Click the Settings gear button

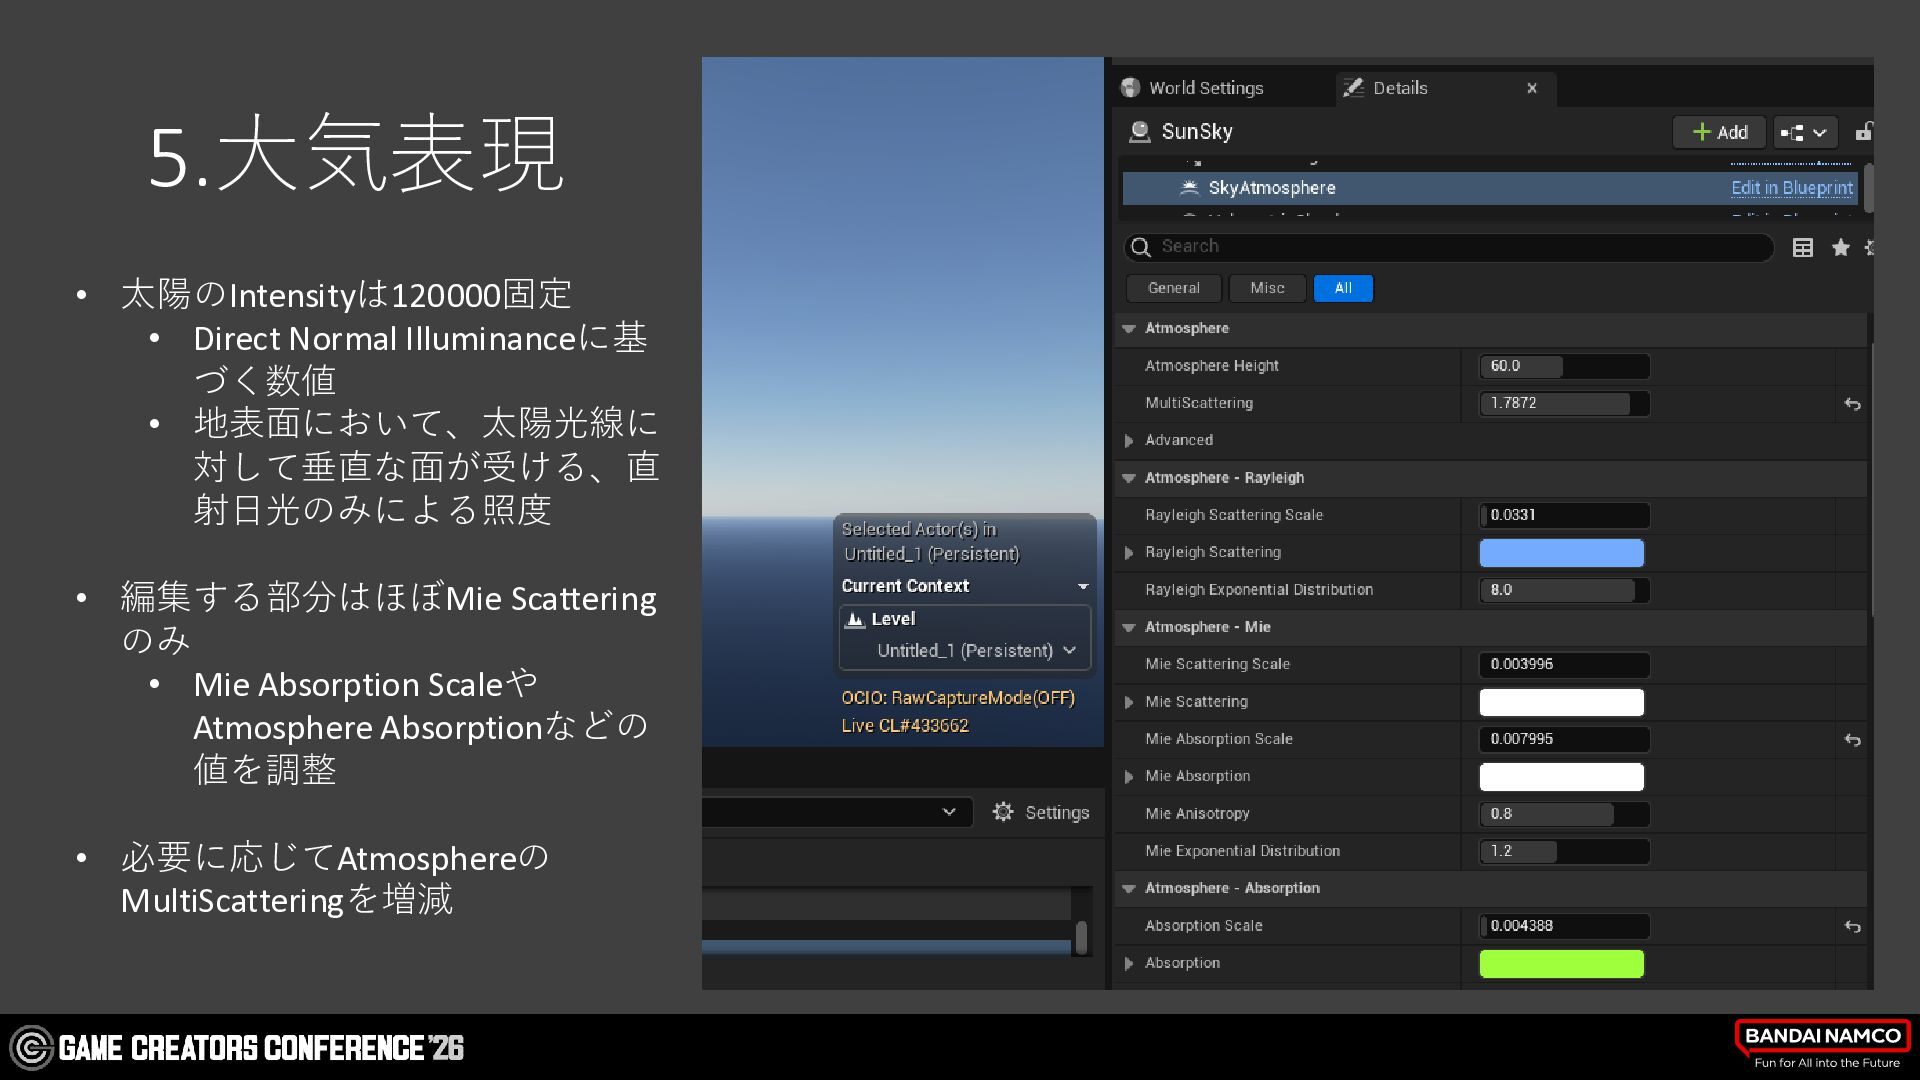[x=1040, y=812]
